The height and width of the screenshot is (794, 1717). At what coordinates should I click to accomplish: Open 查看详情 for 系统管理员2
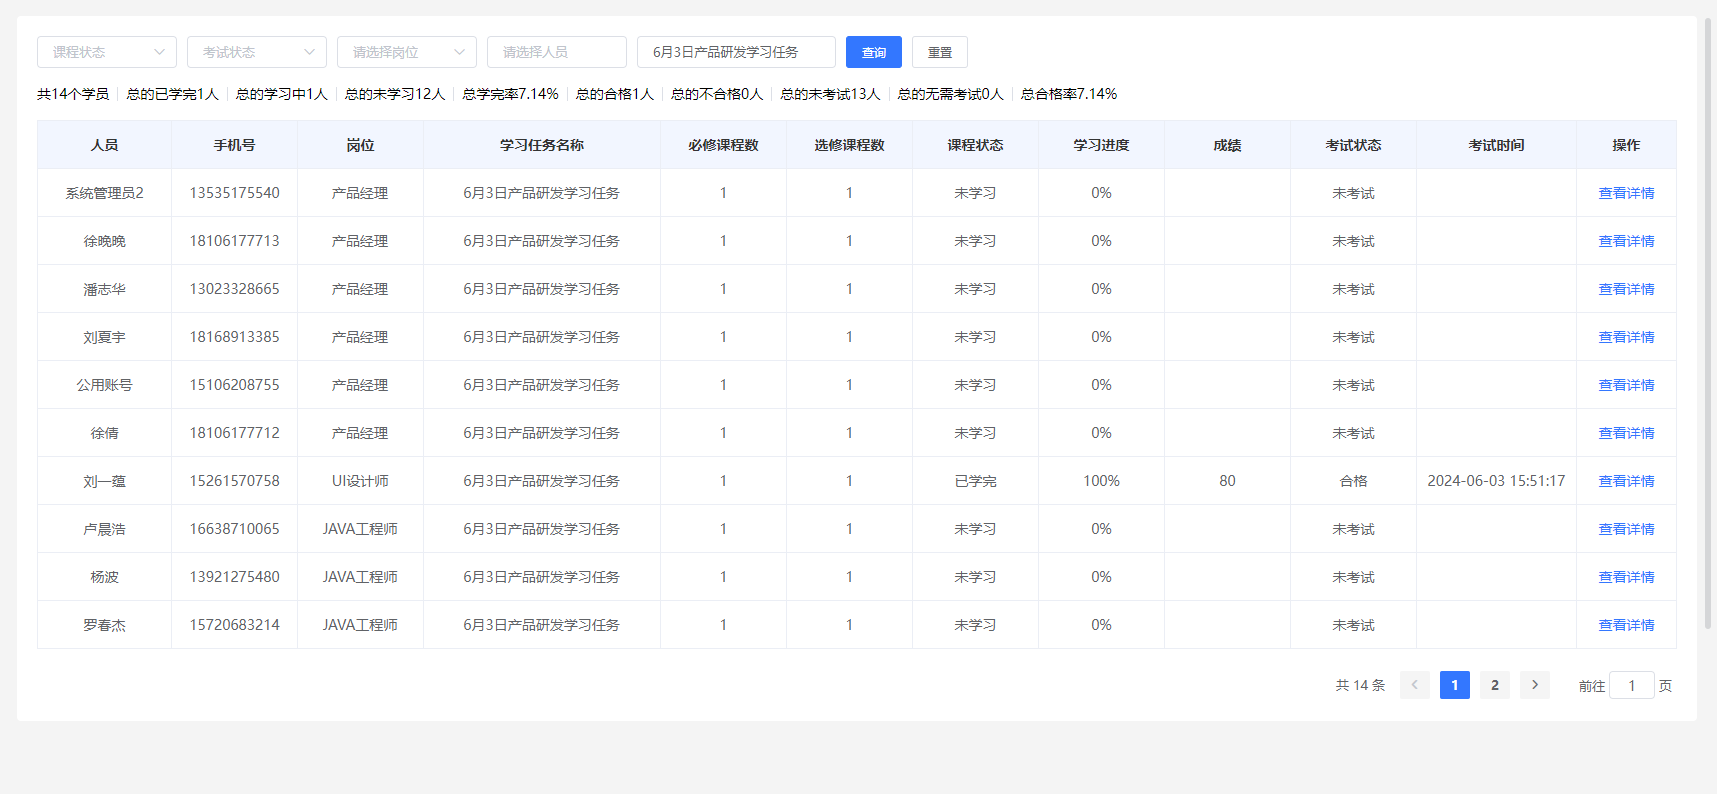[x=1626, y=193]
